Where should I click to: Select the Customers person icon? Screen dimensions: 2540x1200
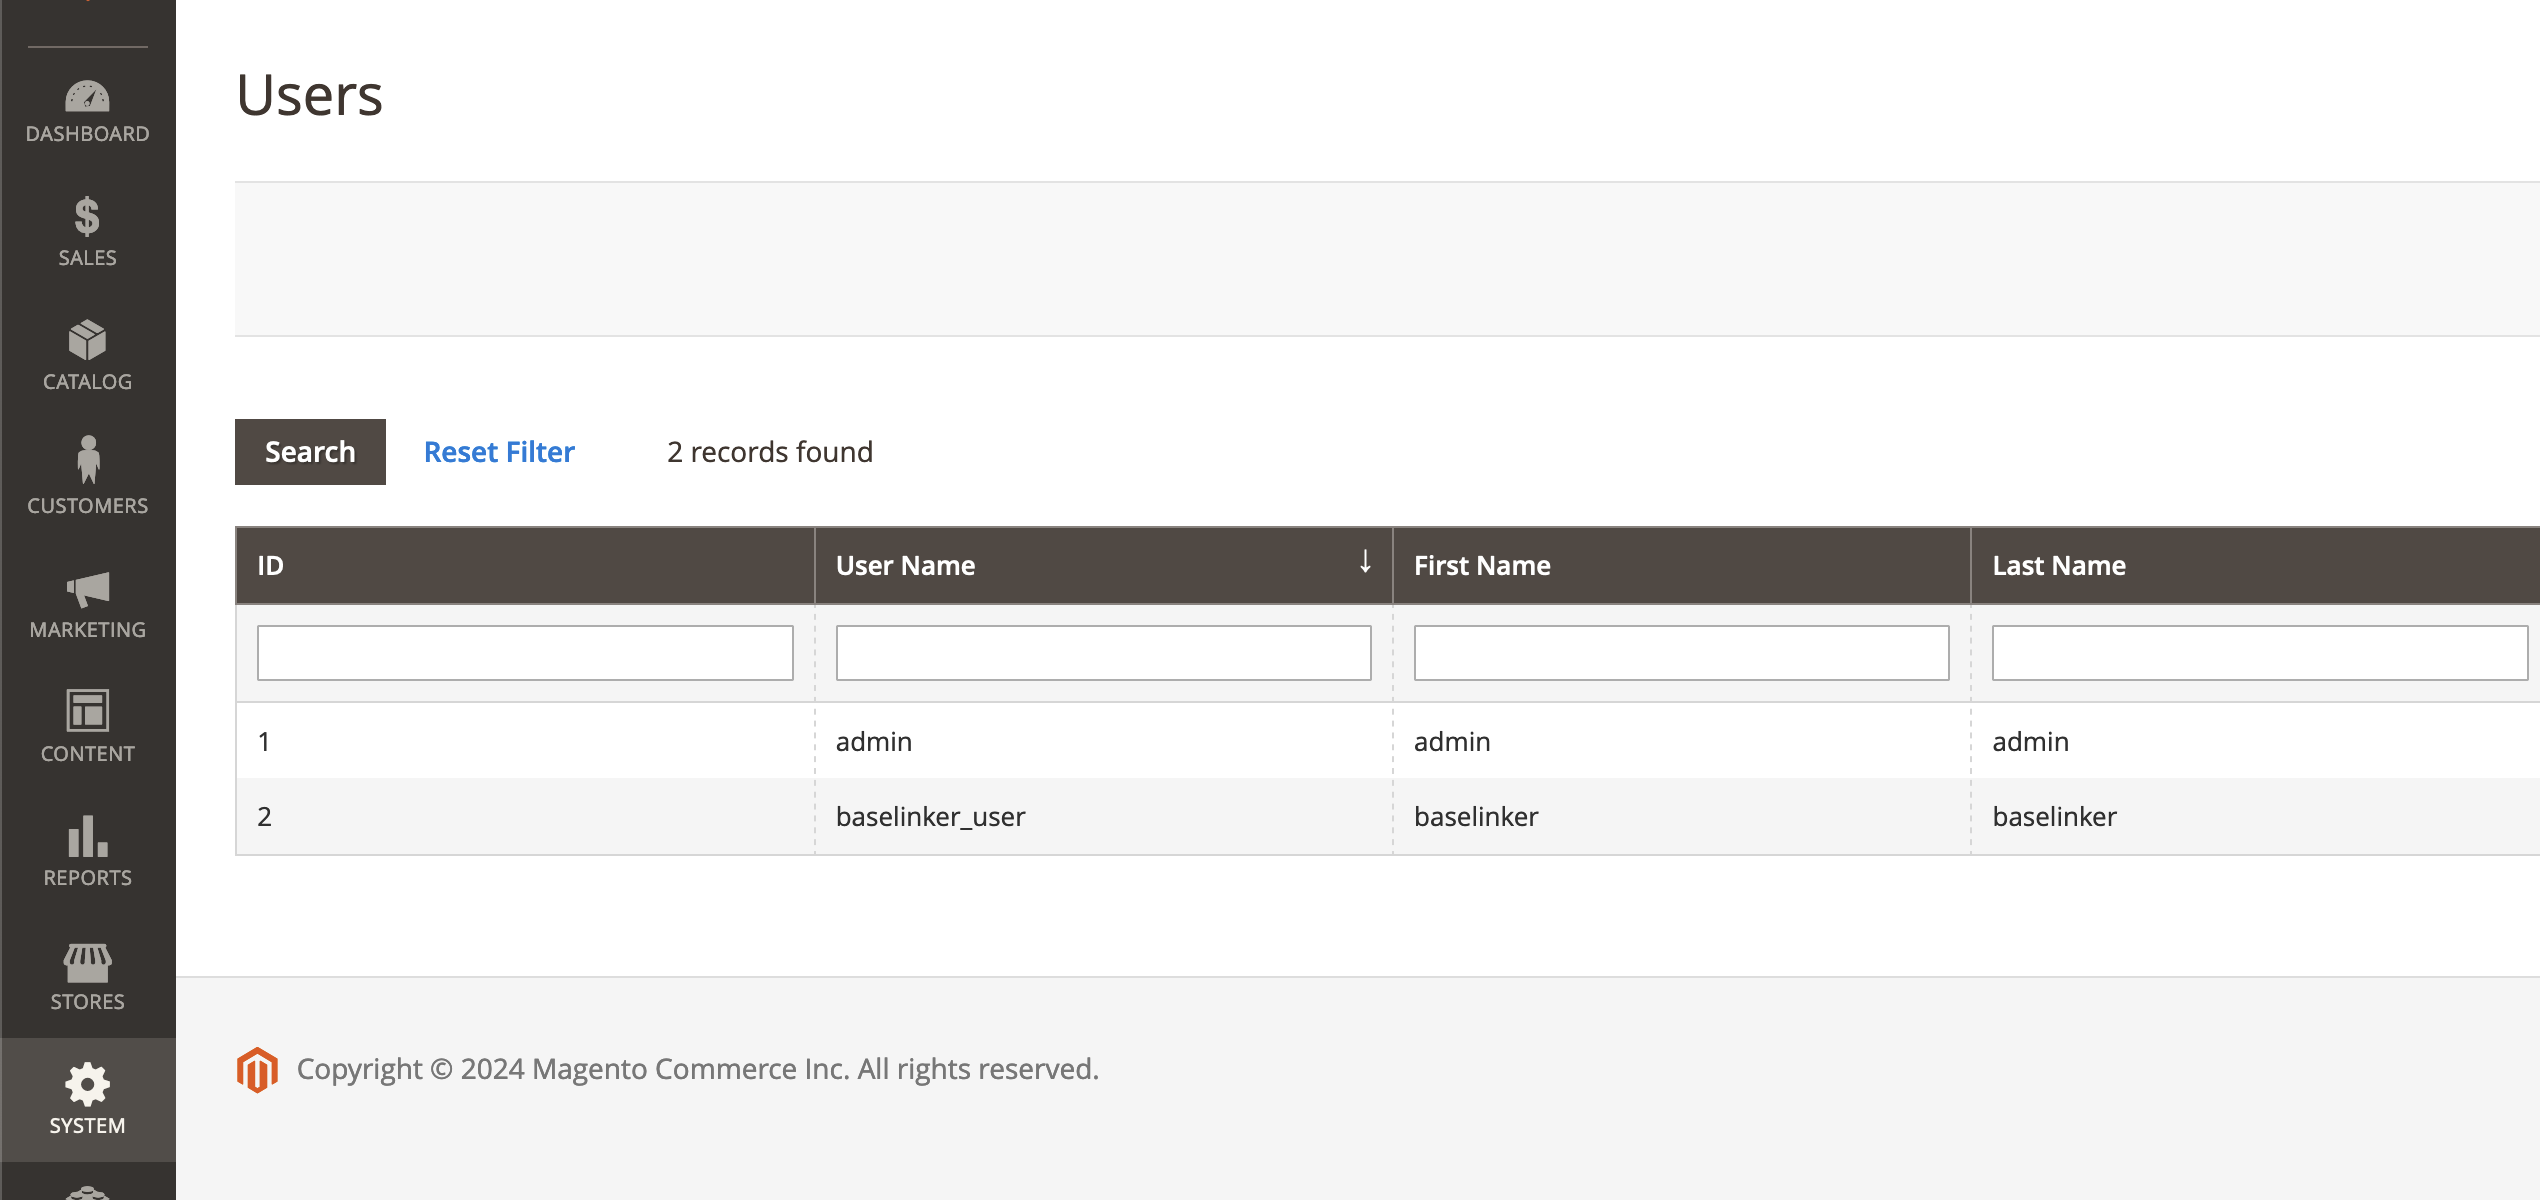[87, 461]
